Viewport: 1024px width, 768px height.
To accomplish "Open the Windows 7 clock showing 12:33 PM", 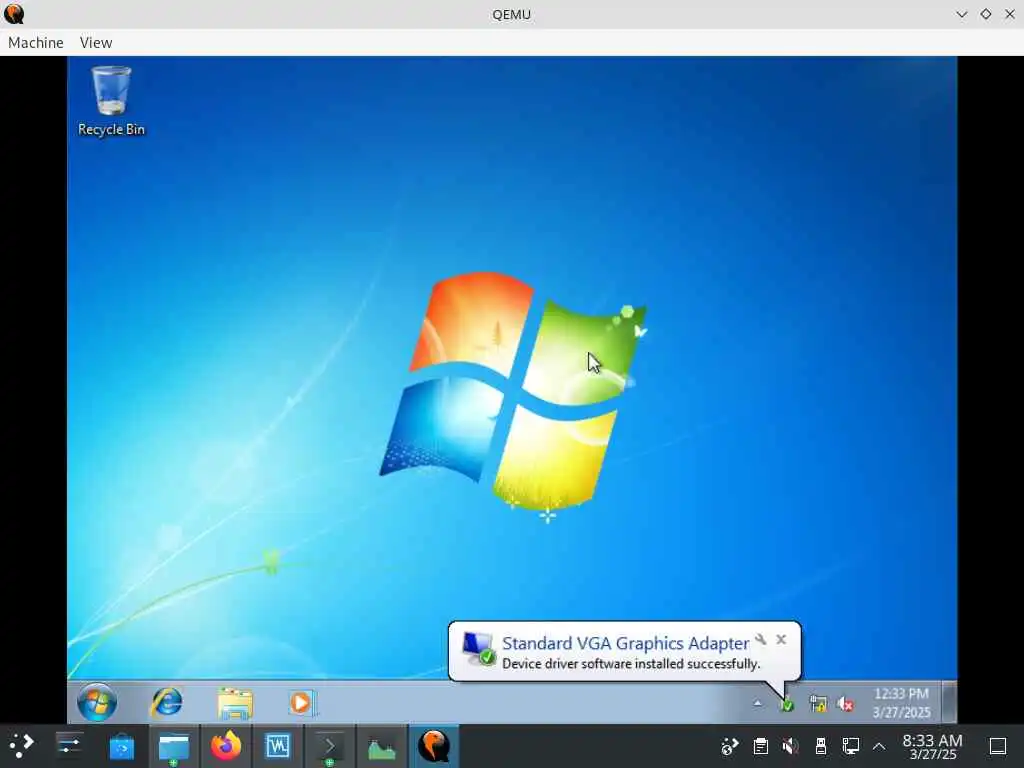I will pyautogui.click(x=901, y=703).
